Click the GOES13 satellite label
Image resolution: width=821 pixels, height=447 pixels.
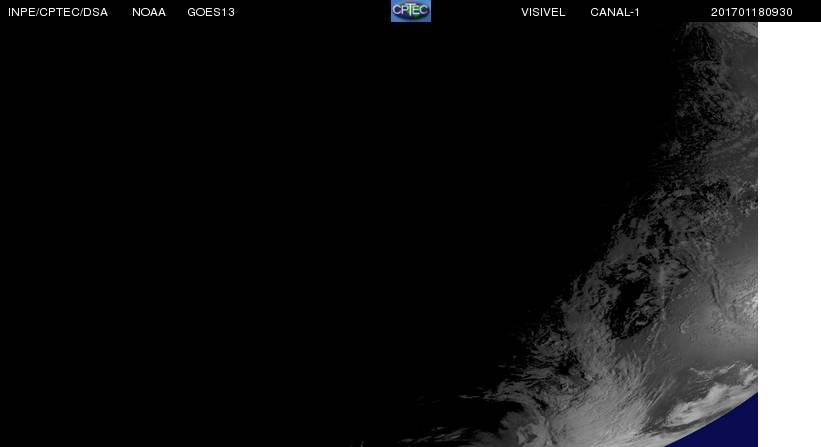click(211, 12)
